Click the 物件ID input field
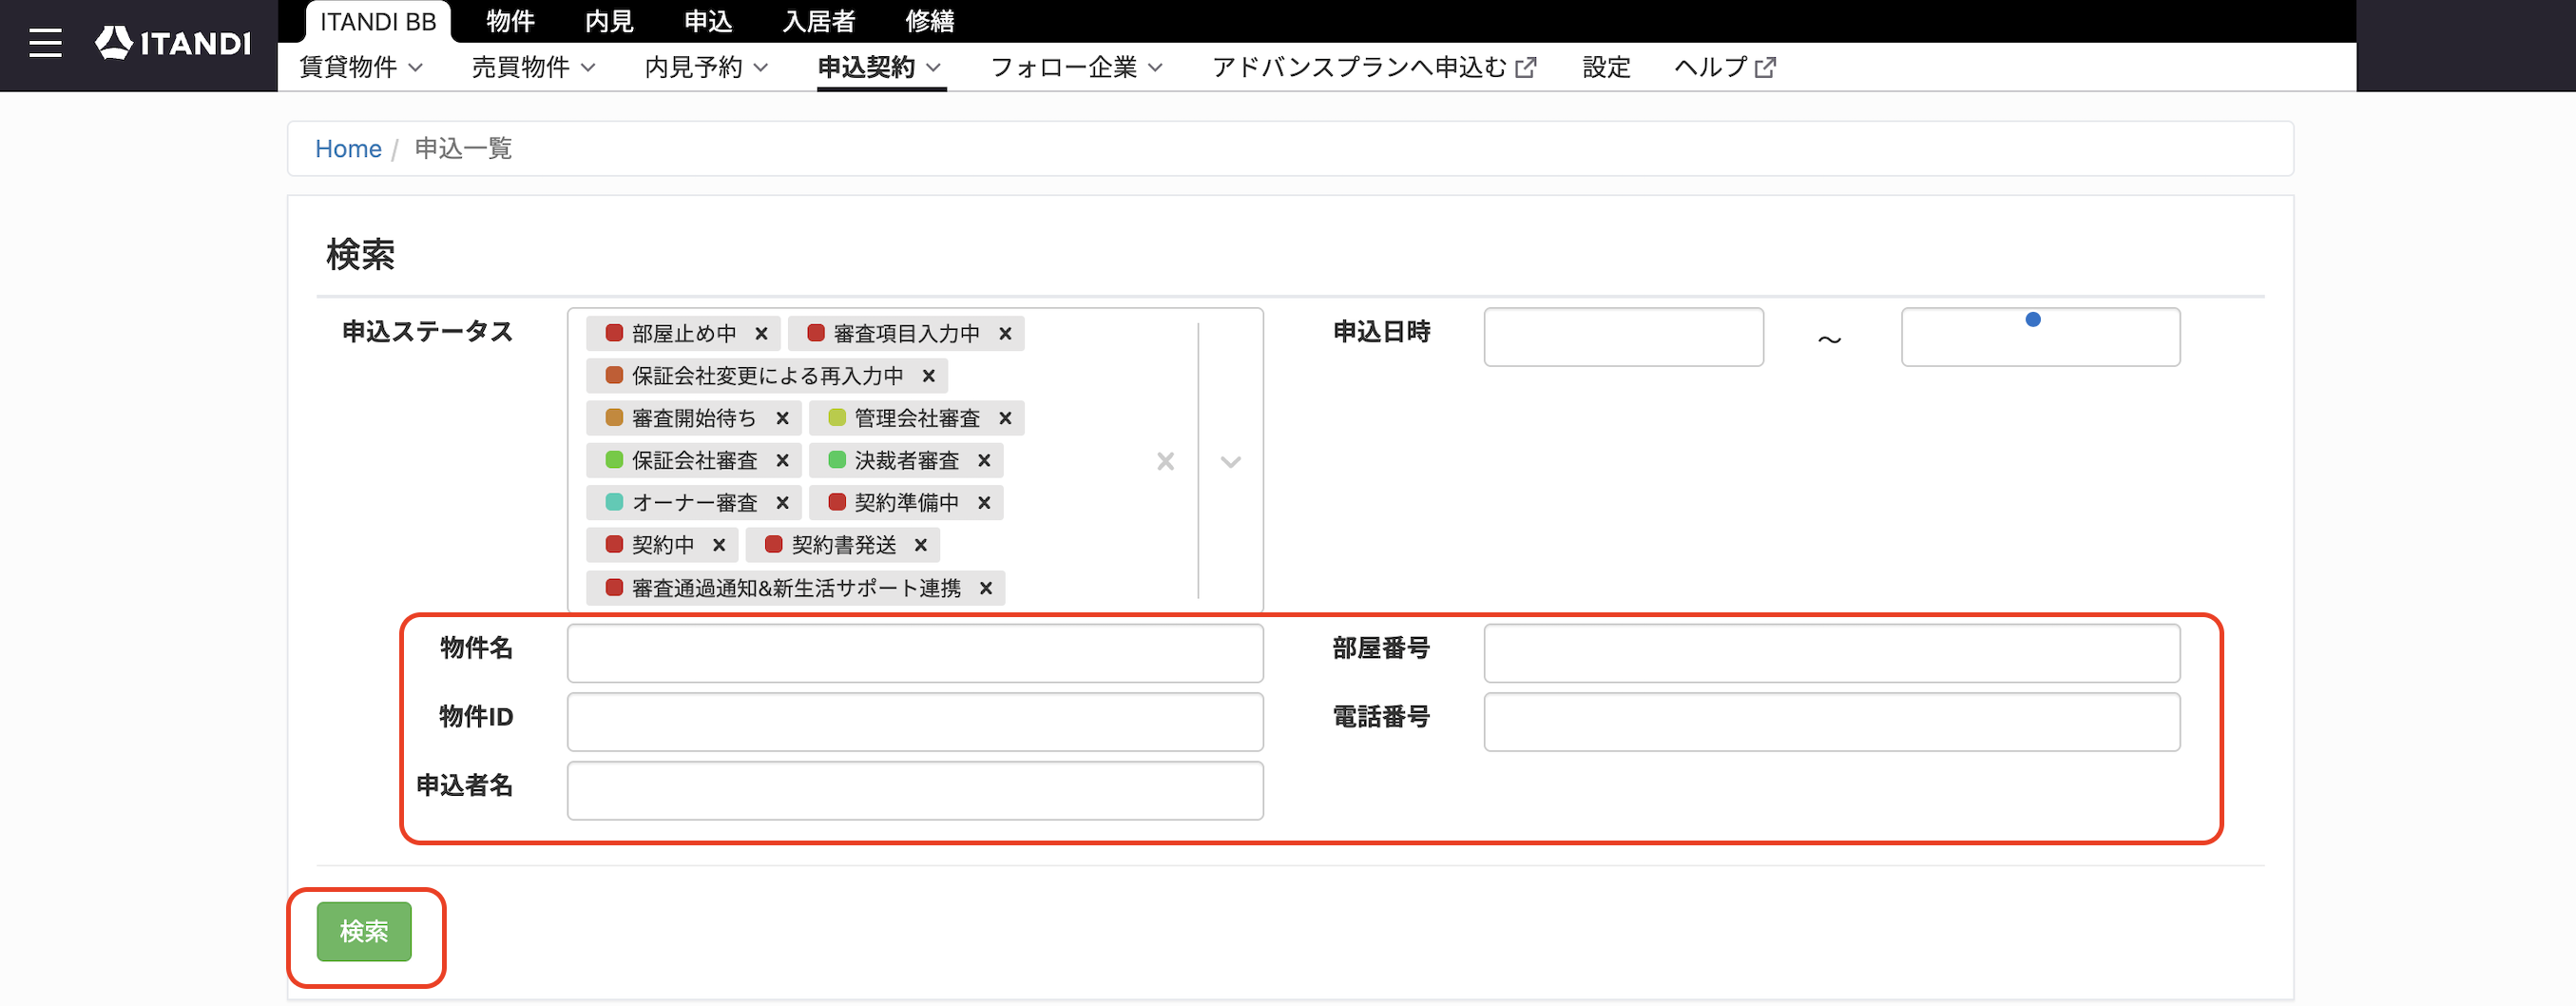Screen dimensions: 2576x1006 (x=915, y=722)
